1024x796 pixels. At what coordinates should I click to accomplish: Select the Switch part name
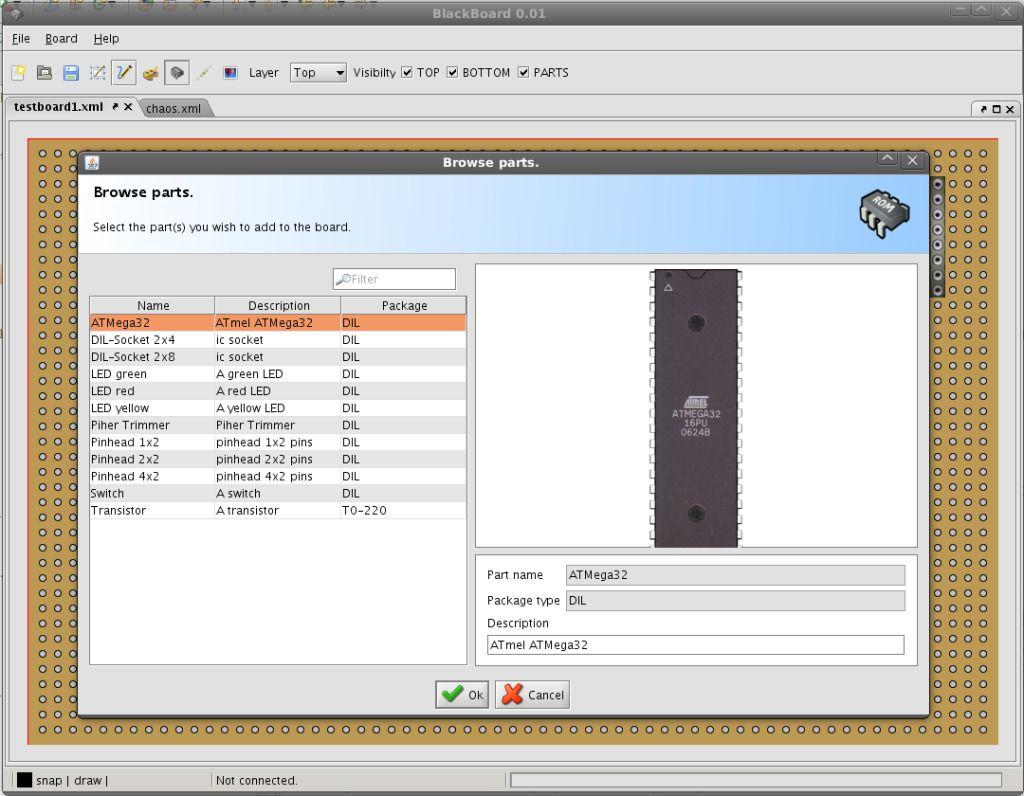[x=107, y=493]
